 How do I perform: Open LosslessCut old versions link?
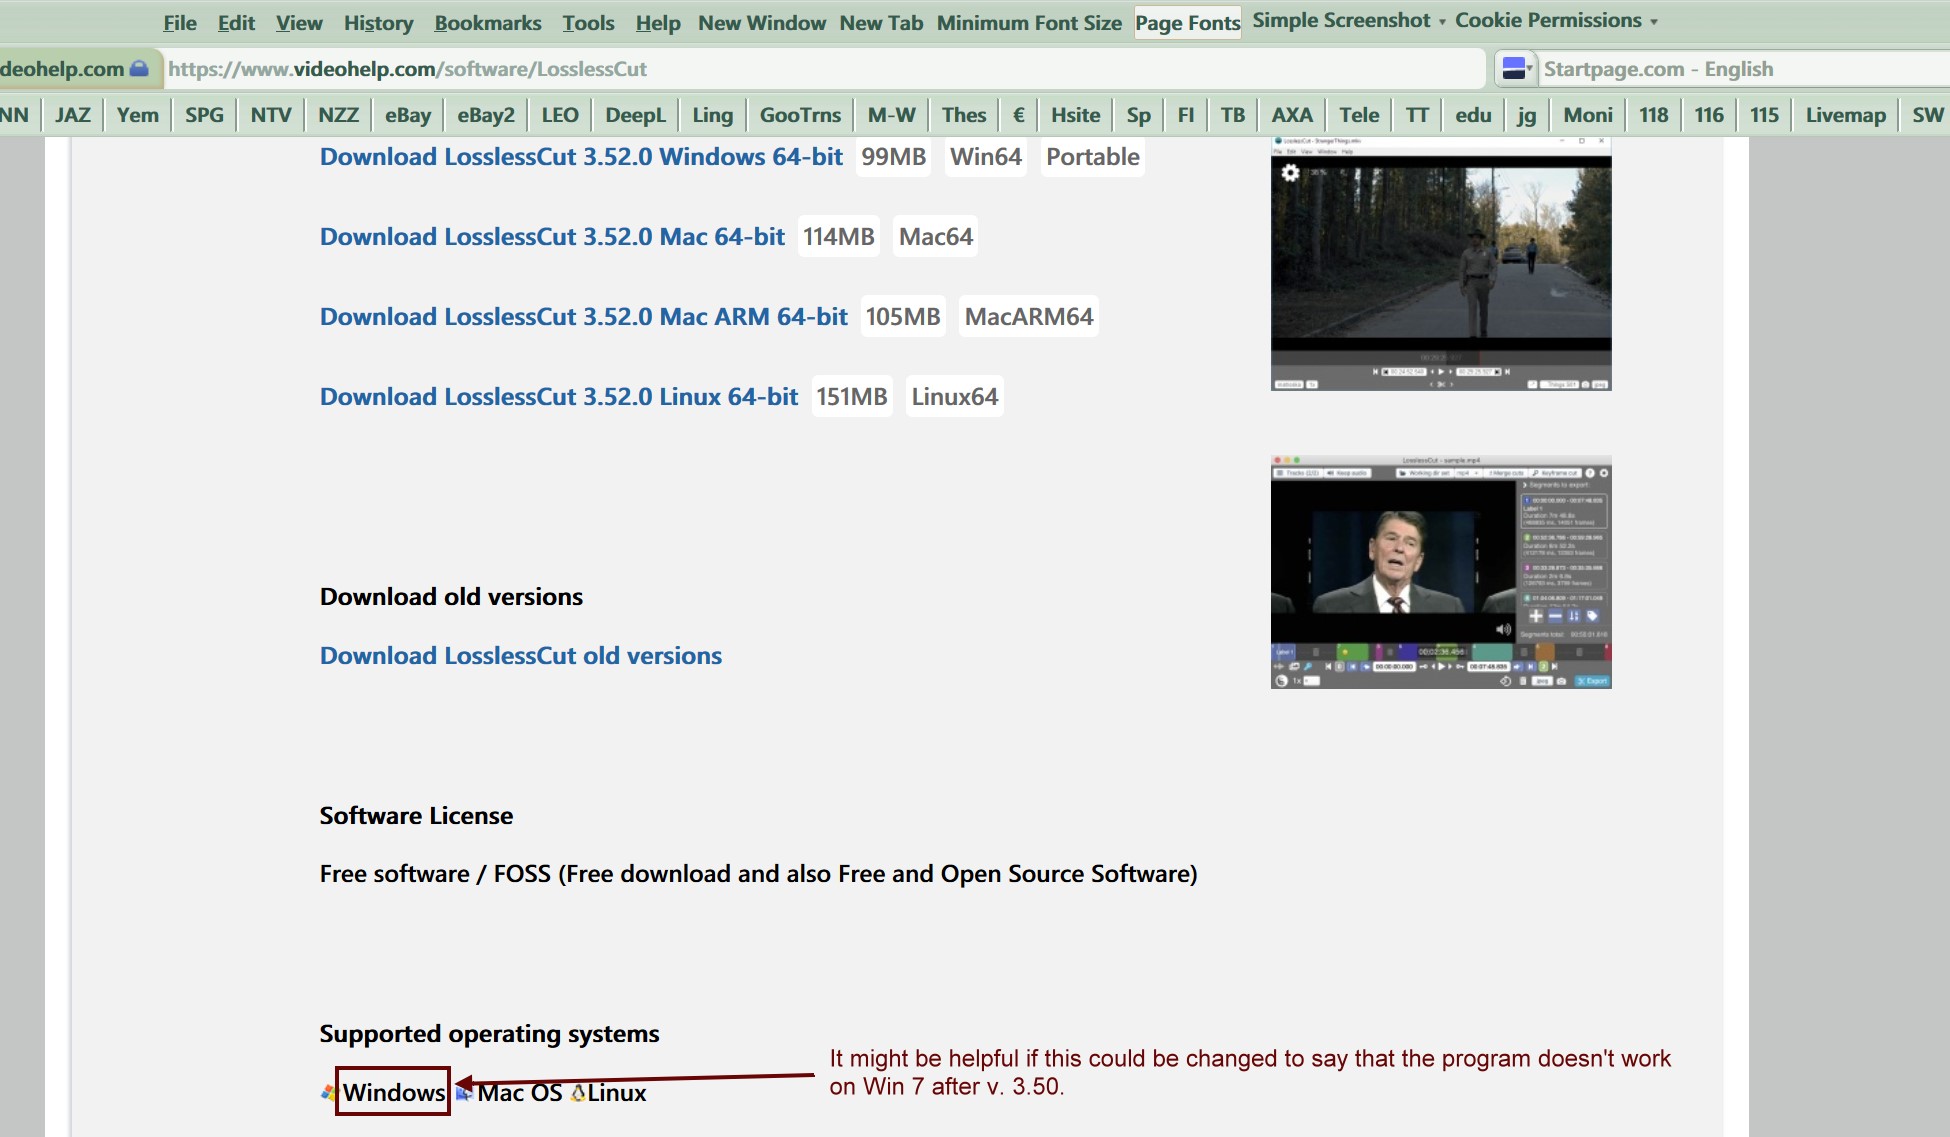tap(520, 656)
